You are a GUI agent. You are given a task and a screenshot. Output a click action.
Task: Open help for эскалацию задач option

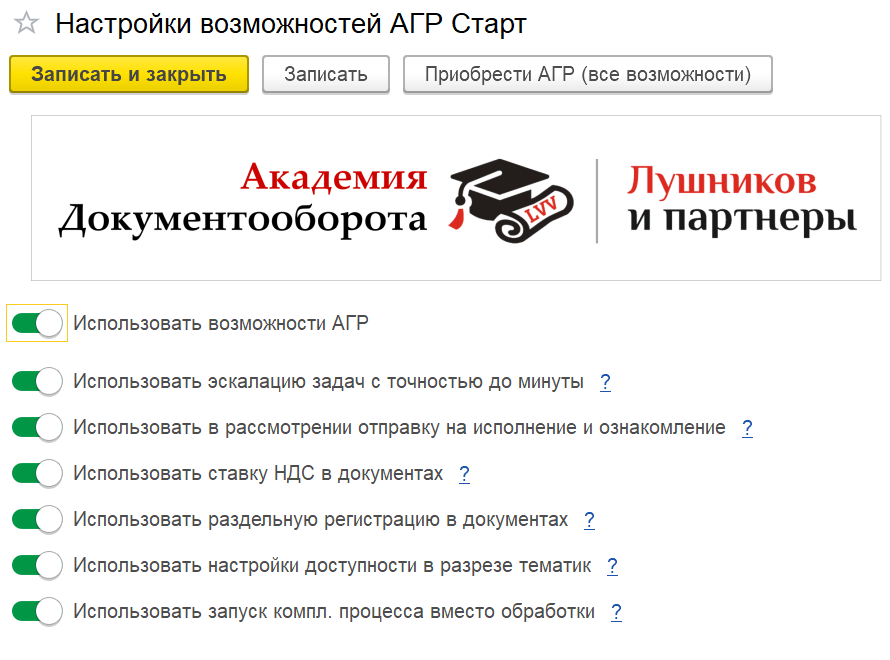(605, 382)
